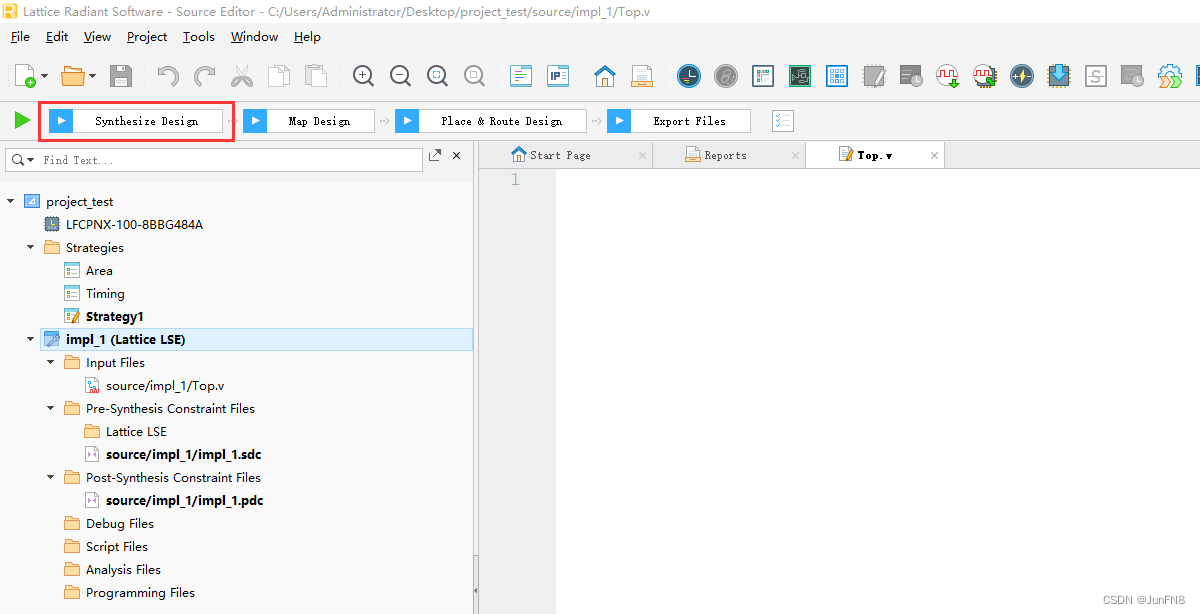Collapse the Strategies folder

31,247
